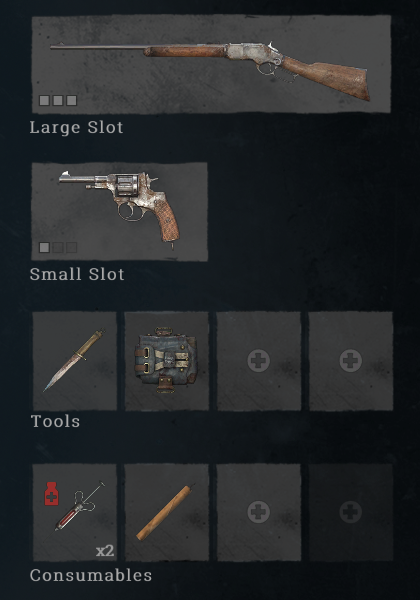Click the Tools section label
This screenshot has height=600, width=420.
(55, 421)
